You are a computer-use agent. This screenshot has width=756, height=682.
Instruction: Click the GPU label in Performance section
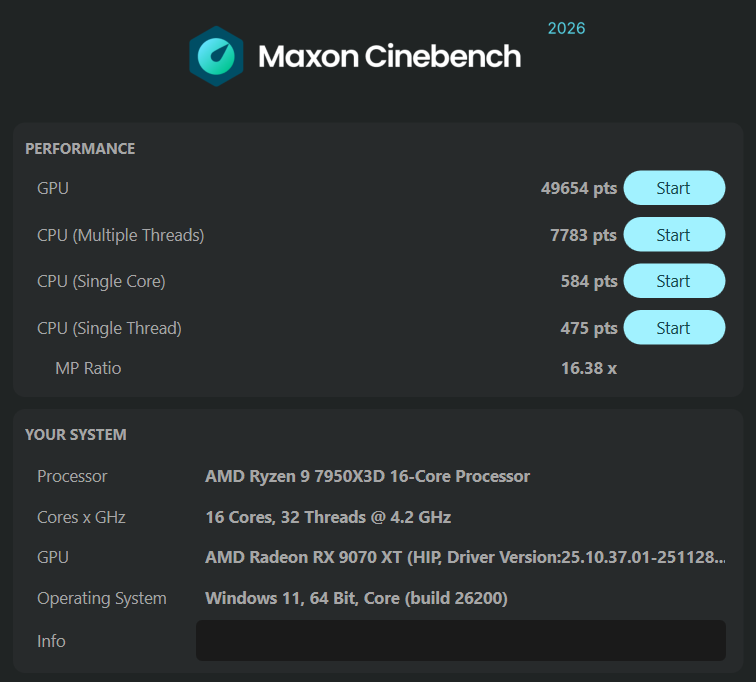coord(53,188)
